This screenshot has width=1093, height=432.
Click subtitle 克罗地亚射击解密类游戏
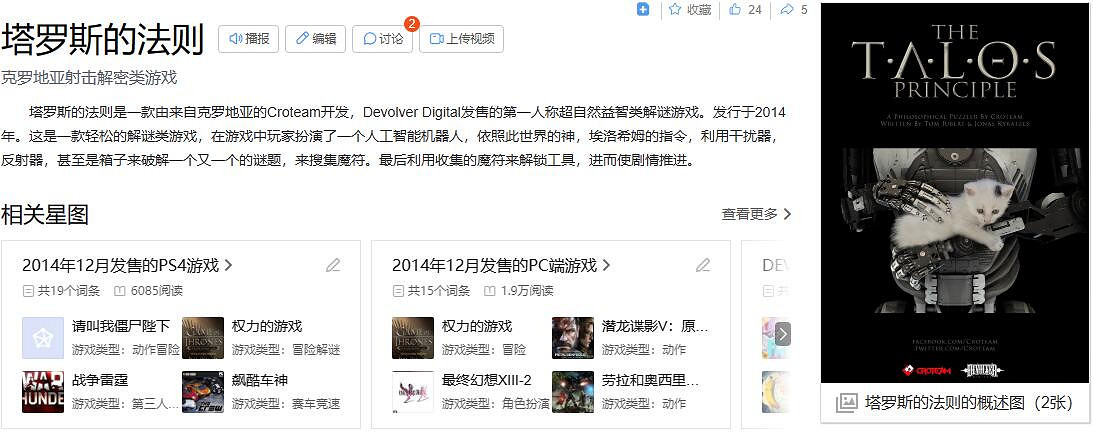pos(89,77)
